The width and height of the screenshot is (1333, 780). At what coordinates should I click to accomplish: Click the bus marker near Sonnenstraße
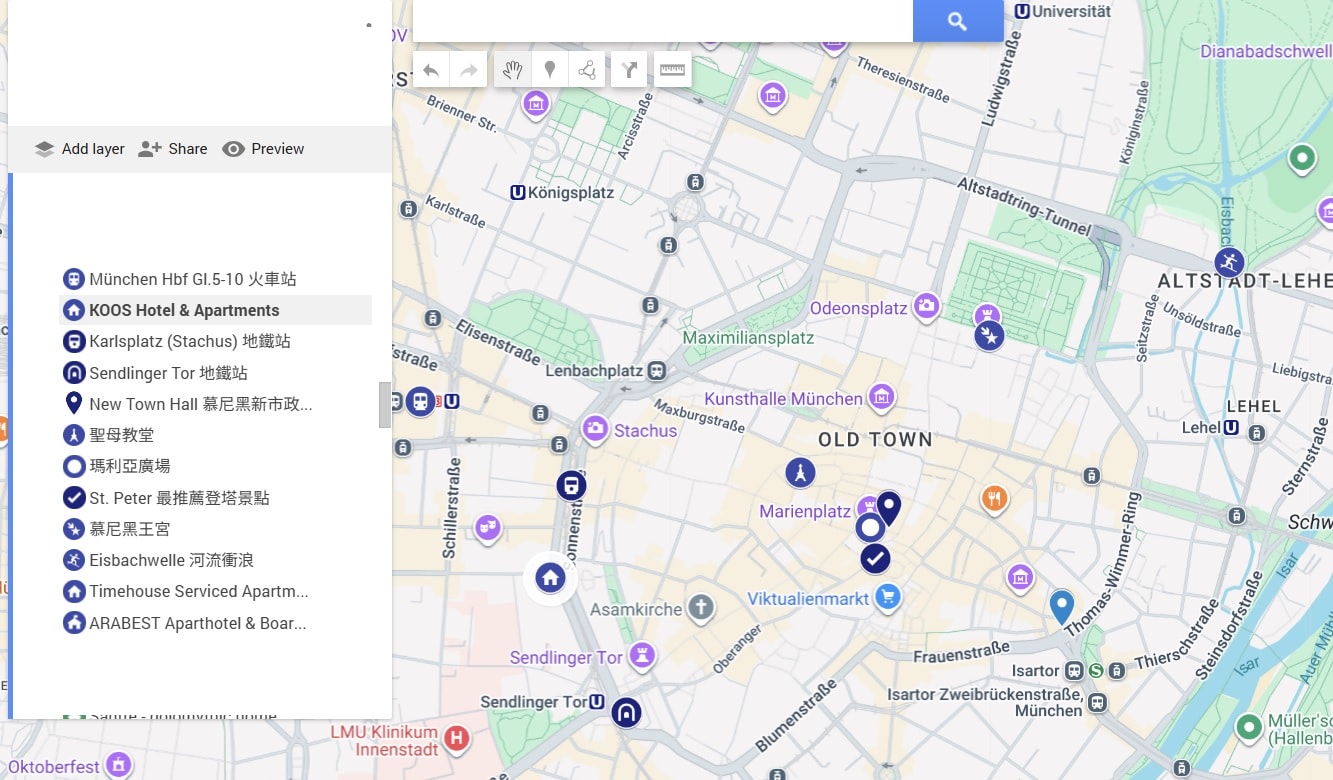(571, 486)
